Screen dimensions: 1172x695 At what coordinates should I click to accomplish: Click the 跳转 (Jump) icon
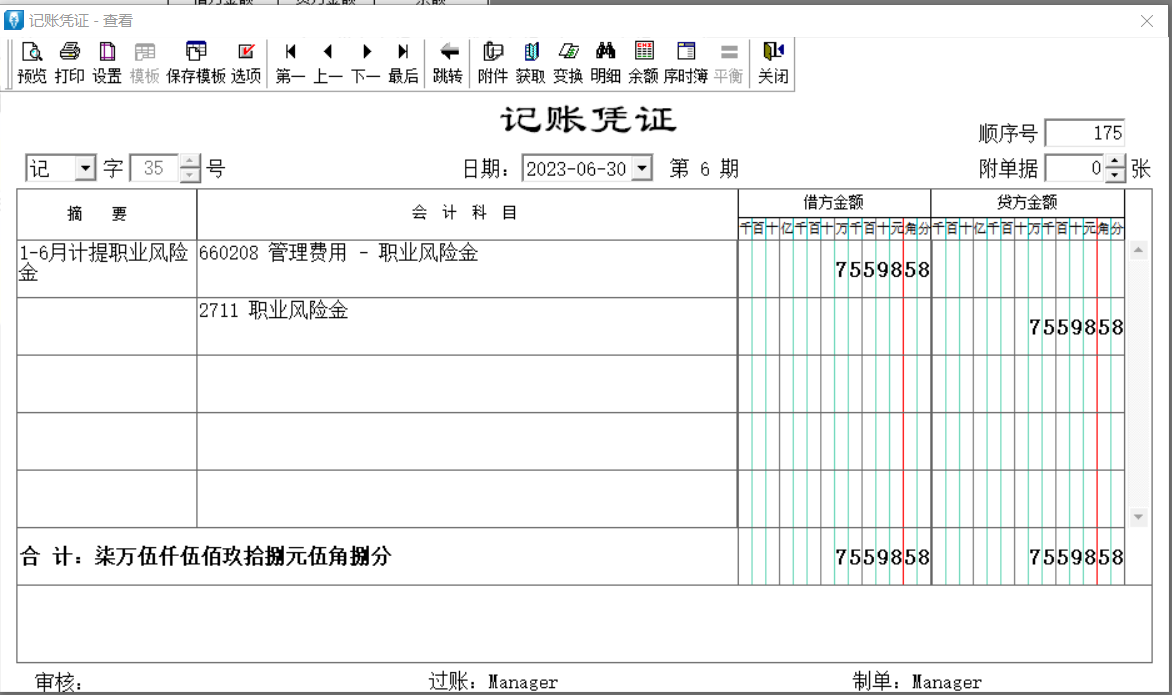[448, 62]
